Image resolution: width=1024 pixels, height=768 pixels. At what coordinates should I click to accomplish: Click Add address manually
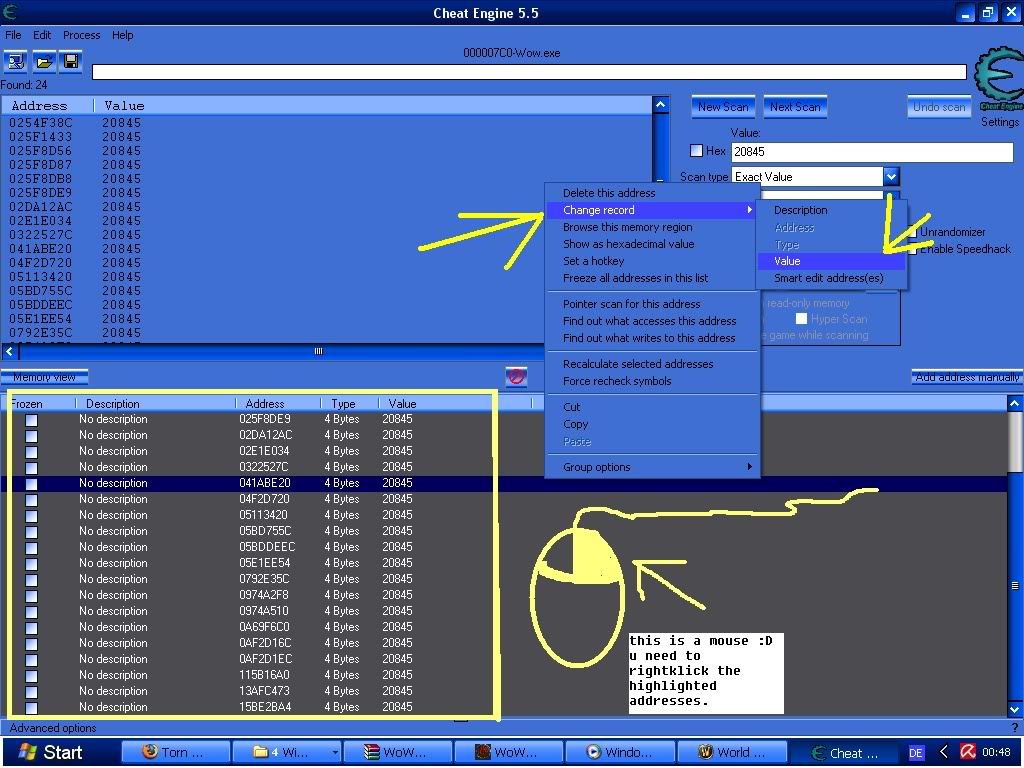tap(967, 377)
